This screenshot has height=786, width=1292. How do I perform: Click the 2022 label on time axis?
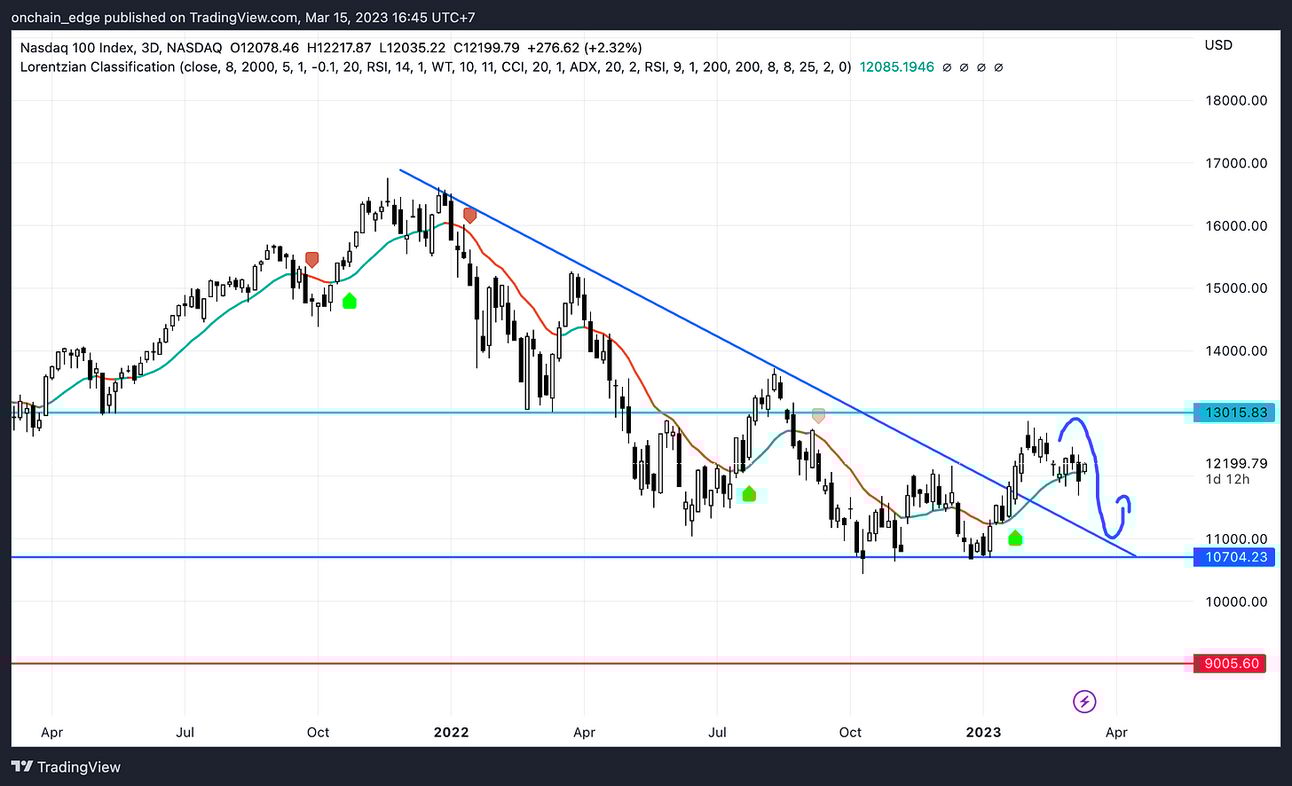click(x=451, y=732)
